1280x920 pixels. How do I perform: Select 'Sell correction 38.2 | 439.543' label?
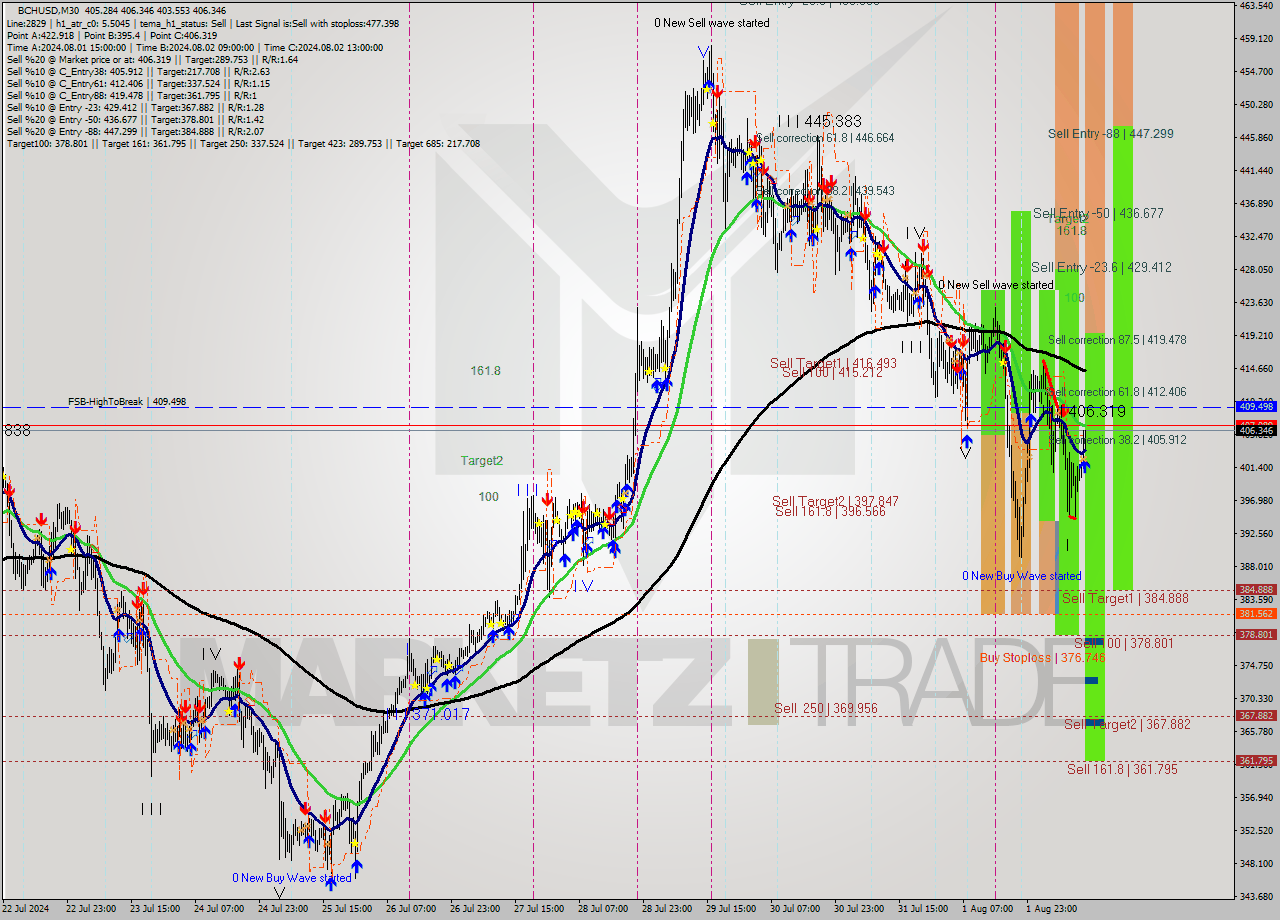(x=826, y=190)
